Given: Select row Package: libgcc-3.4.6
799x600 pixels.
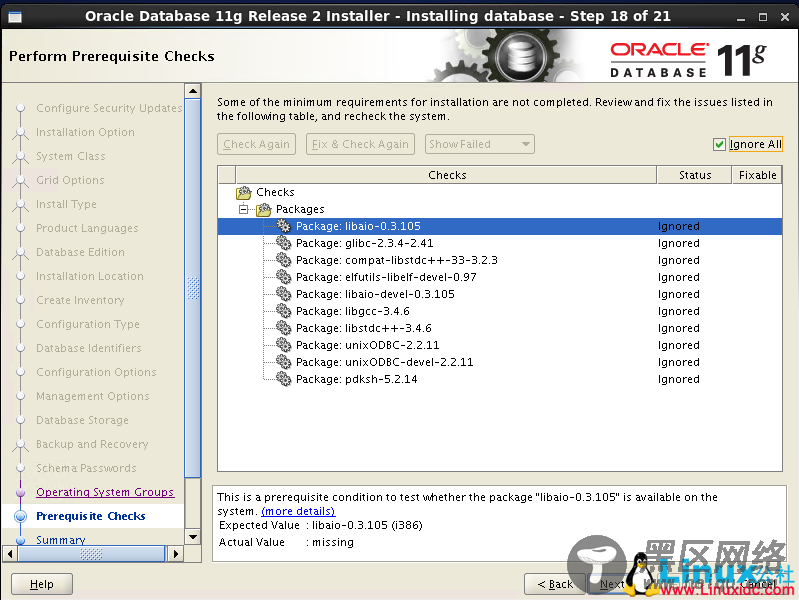Looking at the screenshot, I should [x=500, y=311].
